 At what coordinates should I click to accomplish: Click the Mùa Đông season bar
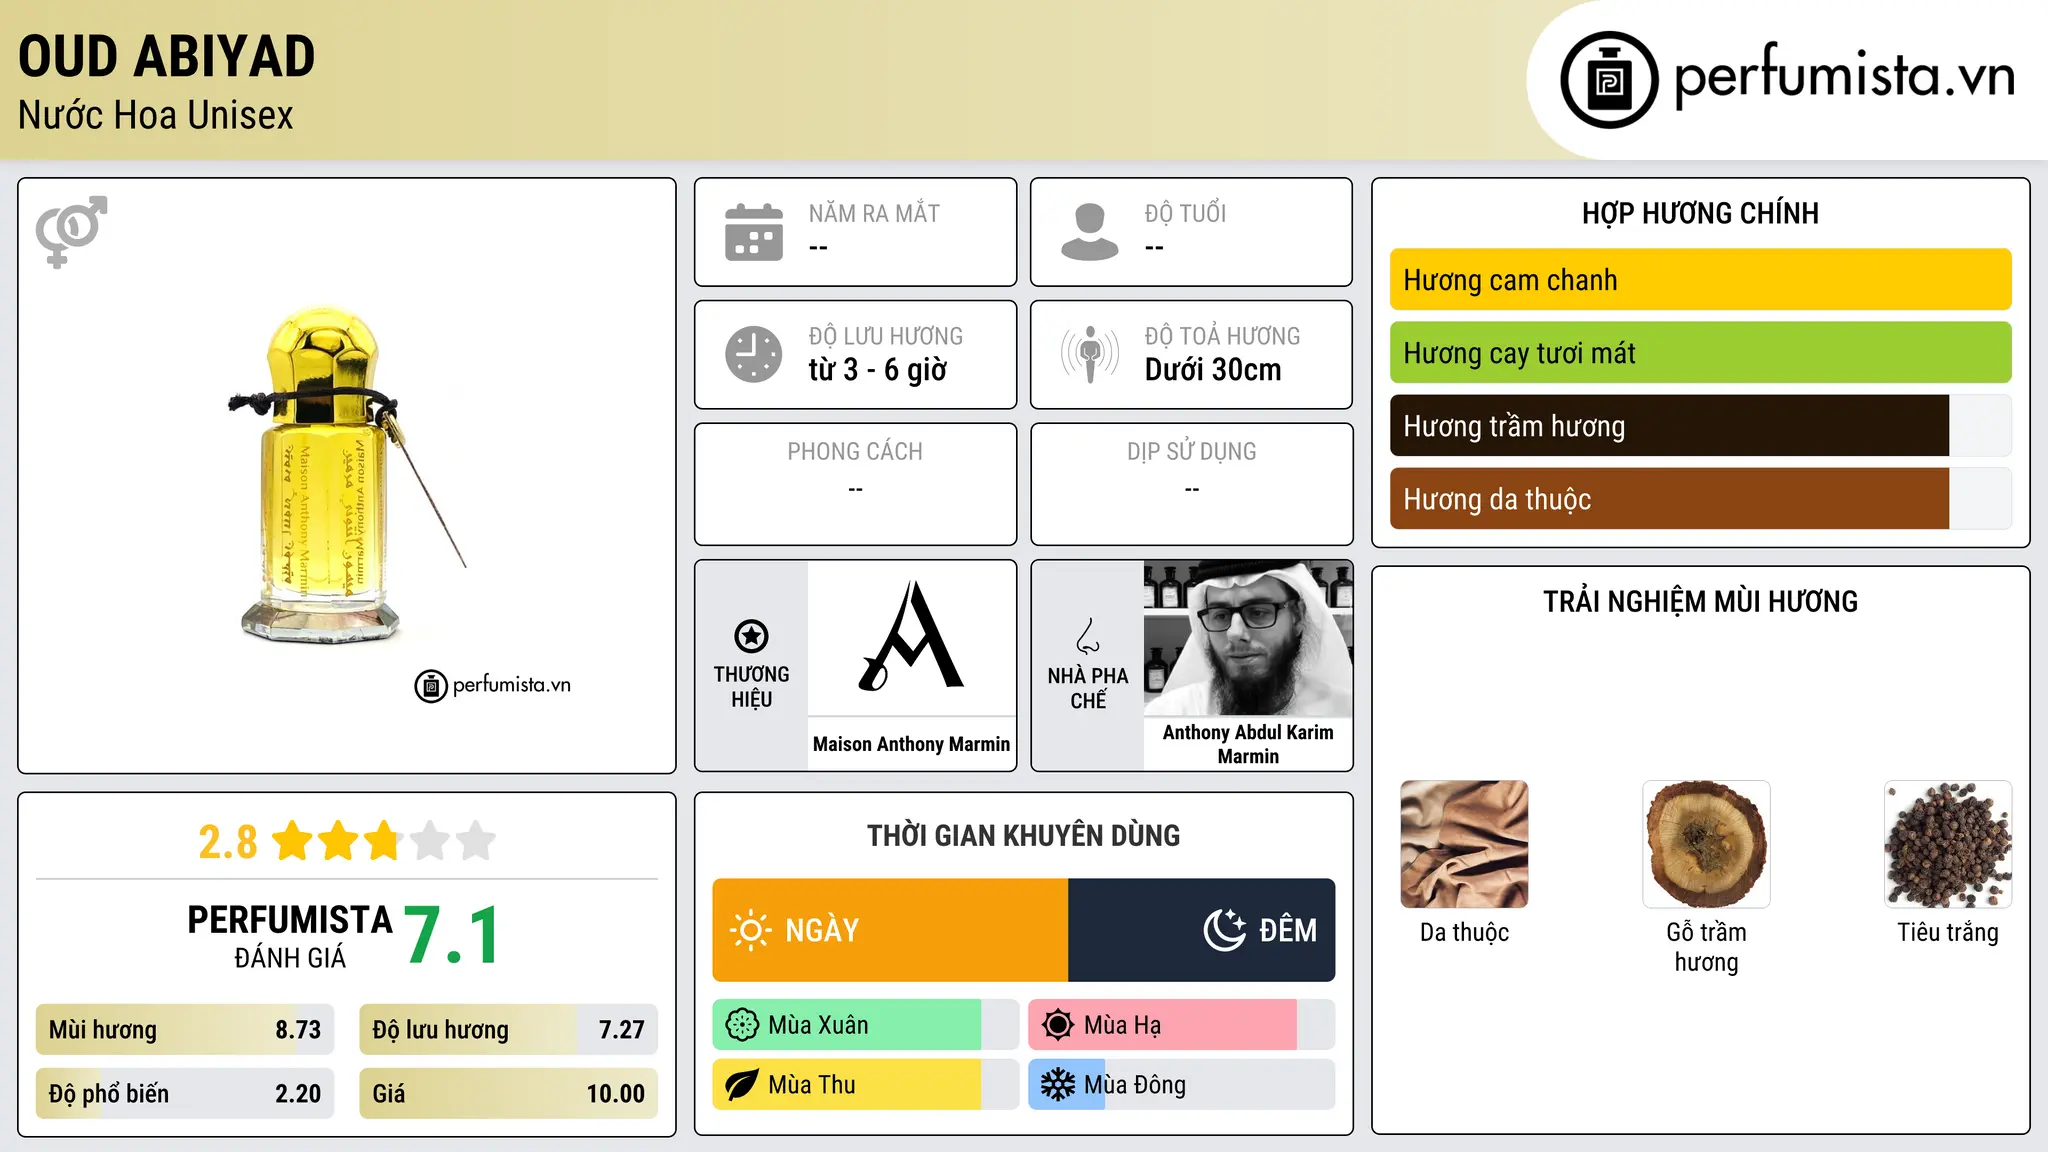pyautogui.click(x=1182, y=1085)
